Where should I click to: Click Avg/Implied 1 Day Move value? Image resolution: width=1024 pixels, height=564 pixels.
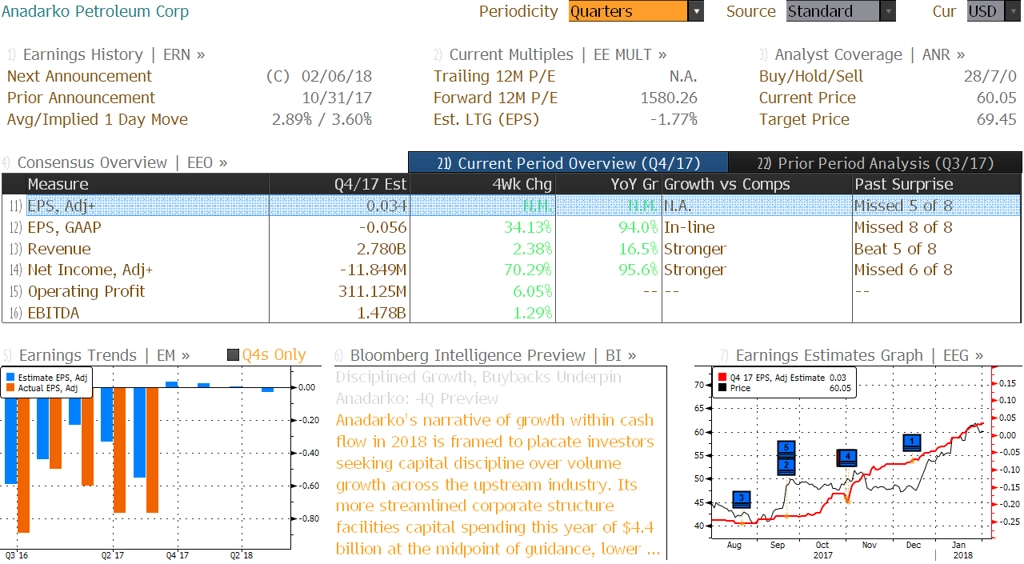click(x=322, y=119)
